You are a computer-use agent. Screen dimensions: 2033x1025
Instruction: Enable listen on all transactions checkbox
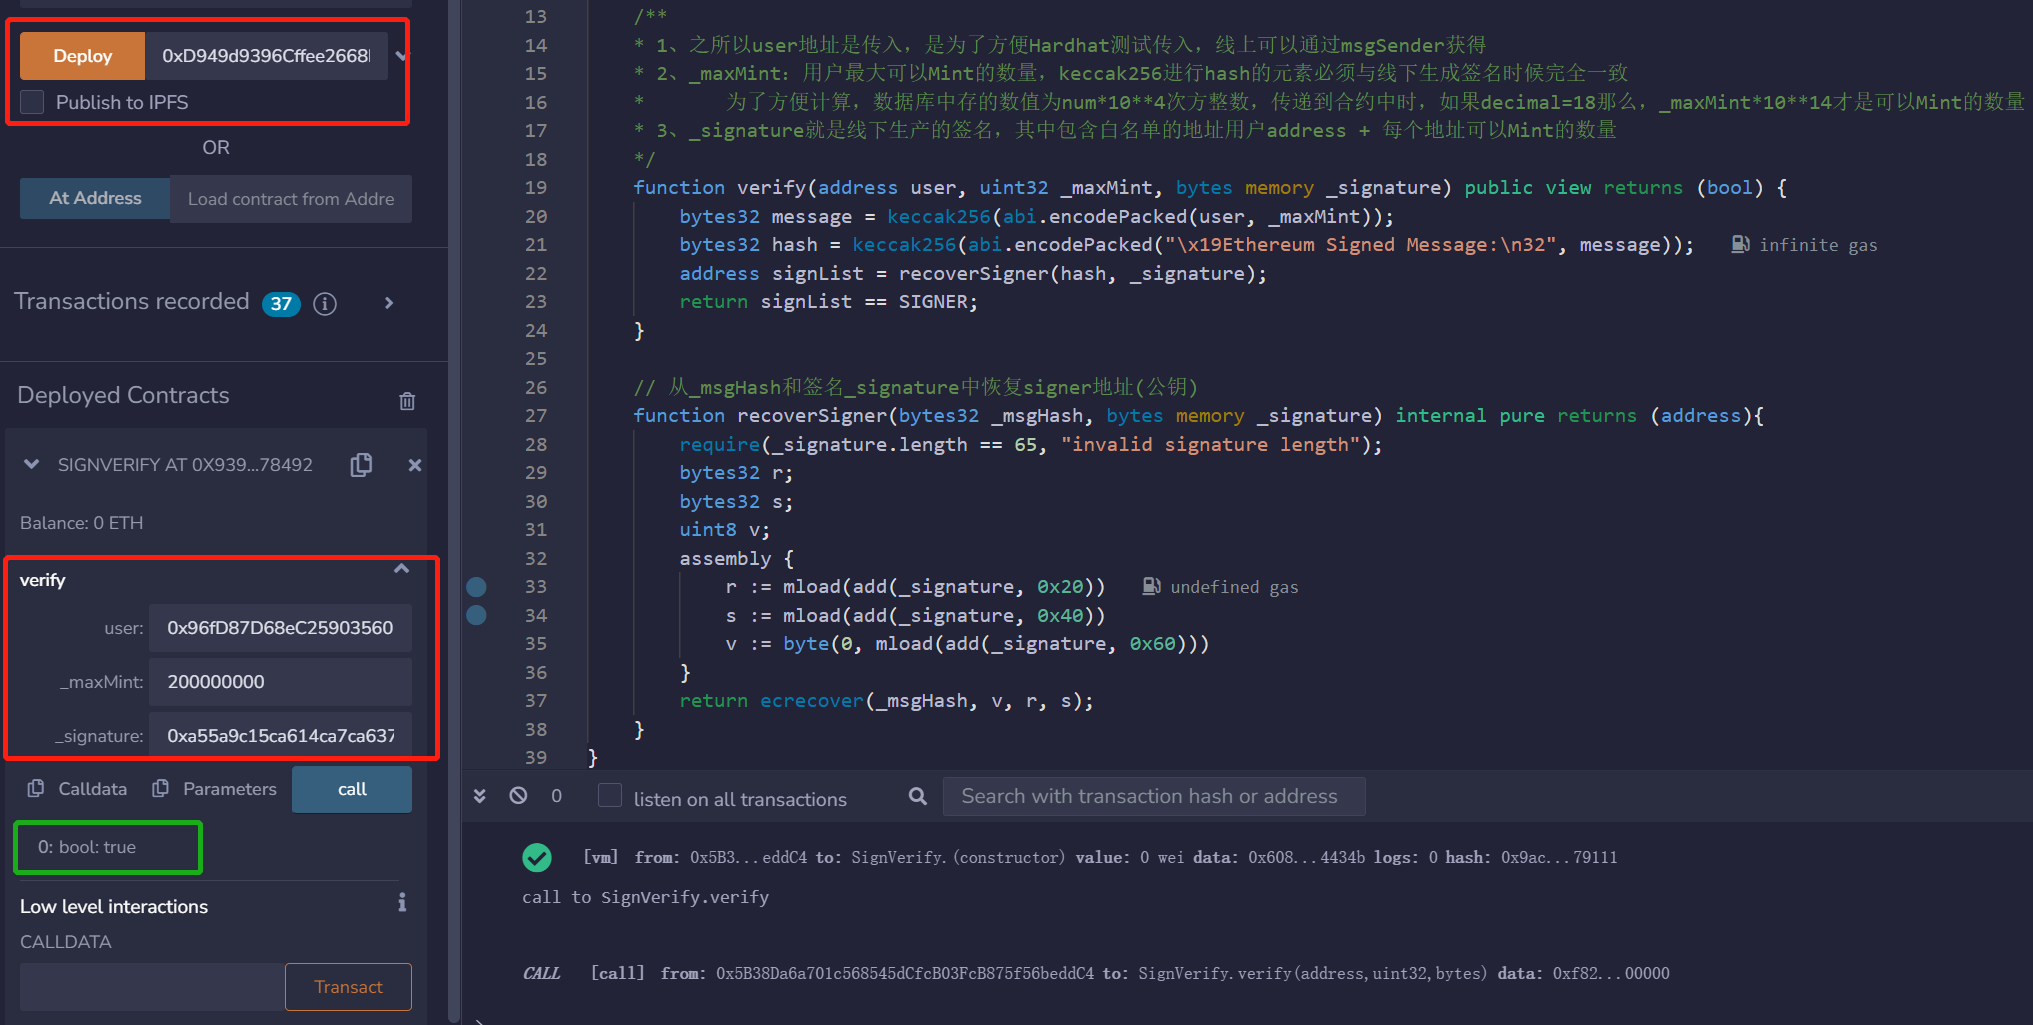tap(610, 796)
